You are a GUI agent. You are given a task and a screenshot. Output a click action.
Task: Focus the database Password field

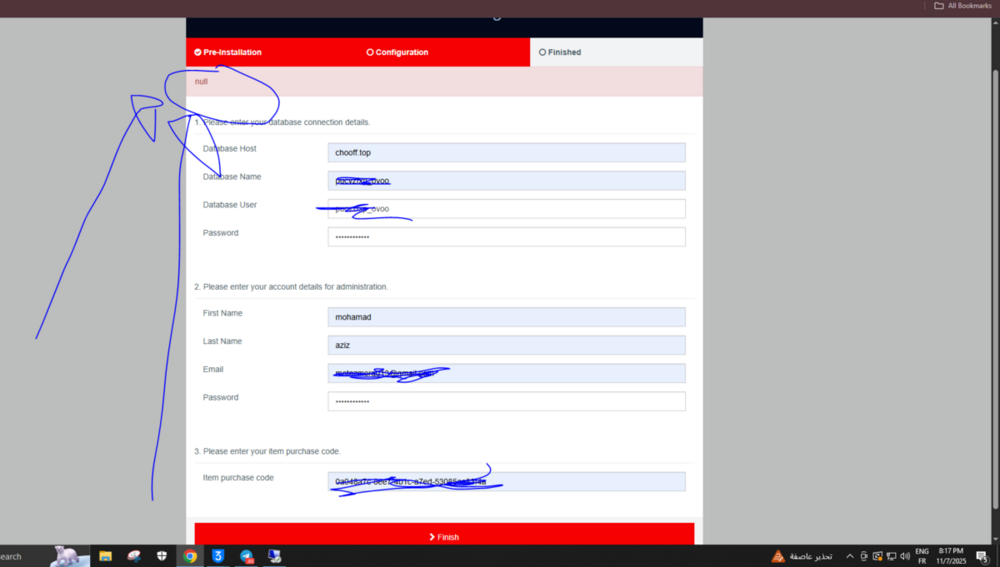click(506, 237)
